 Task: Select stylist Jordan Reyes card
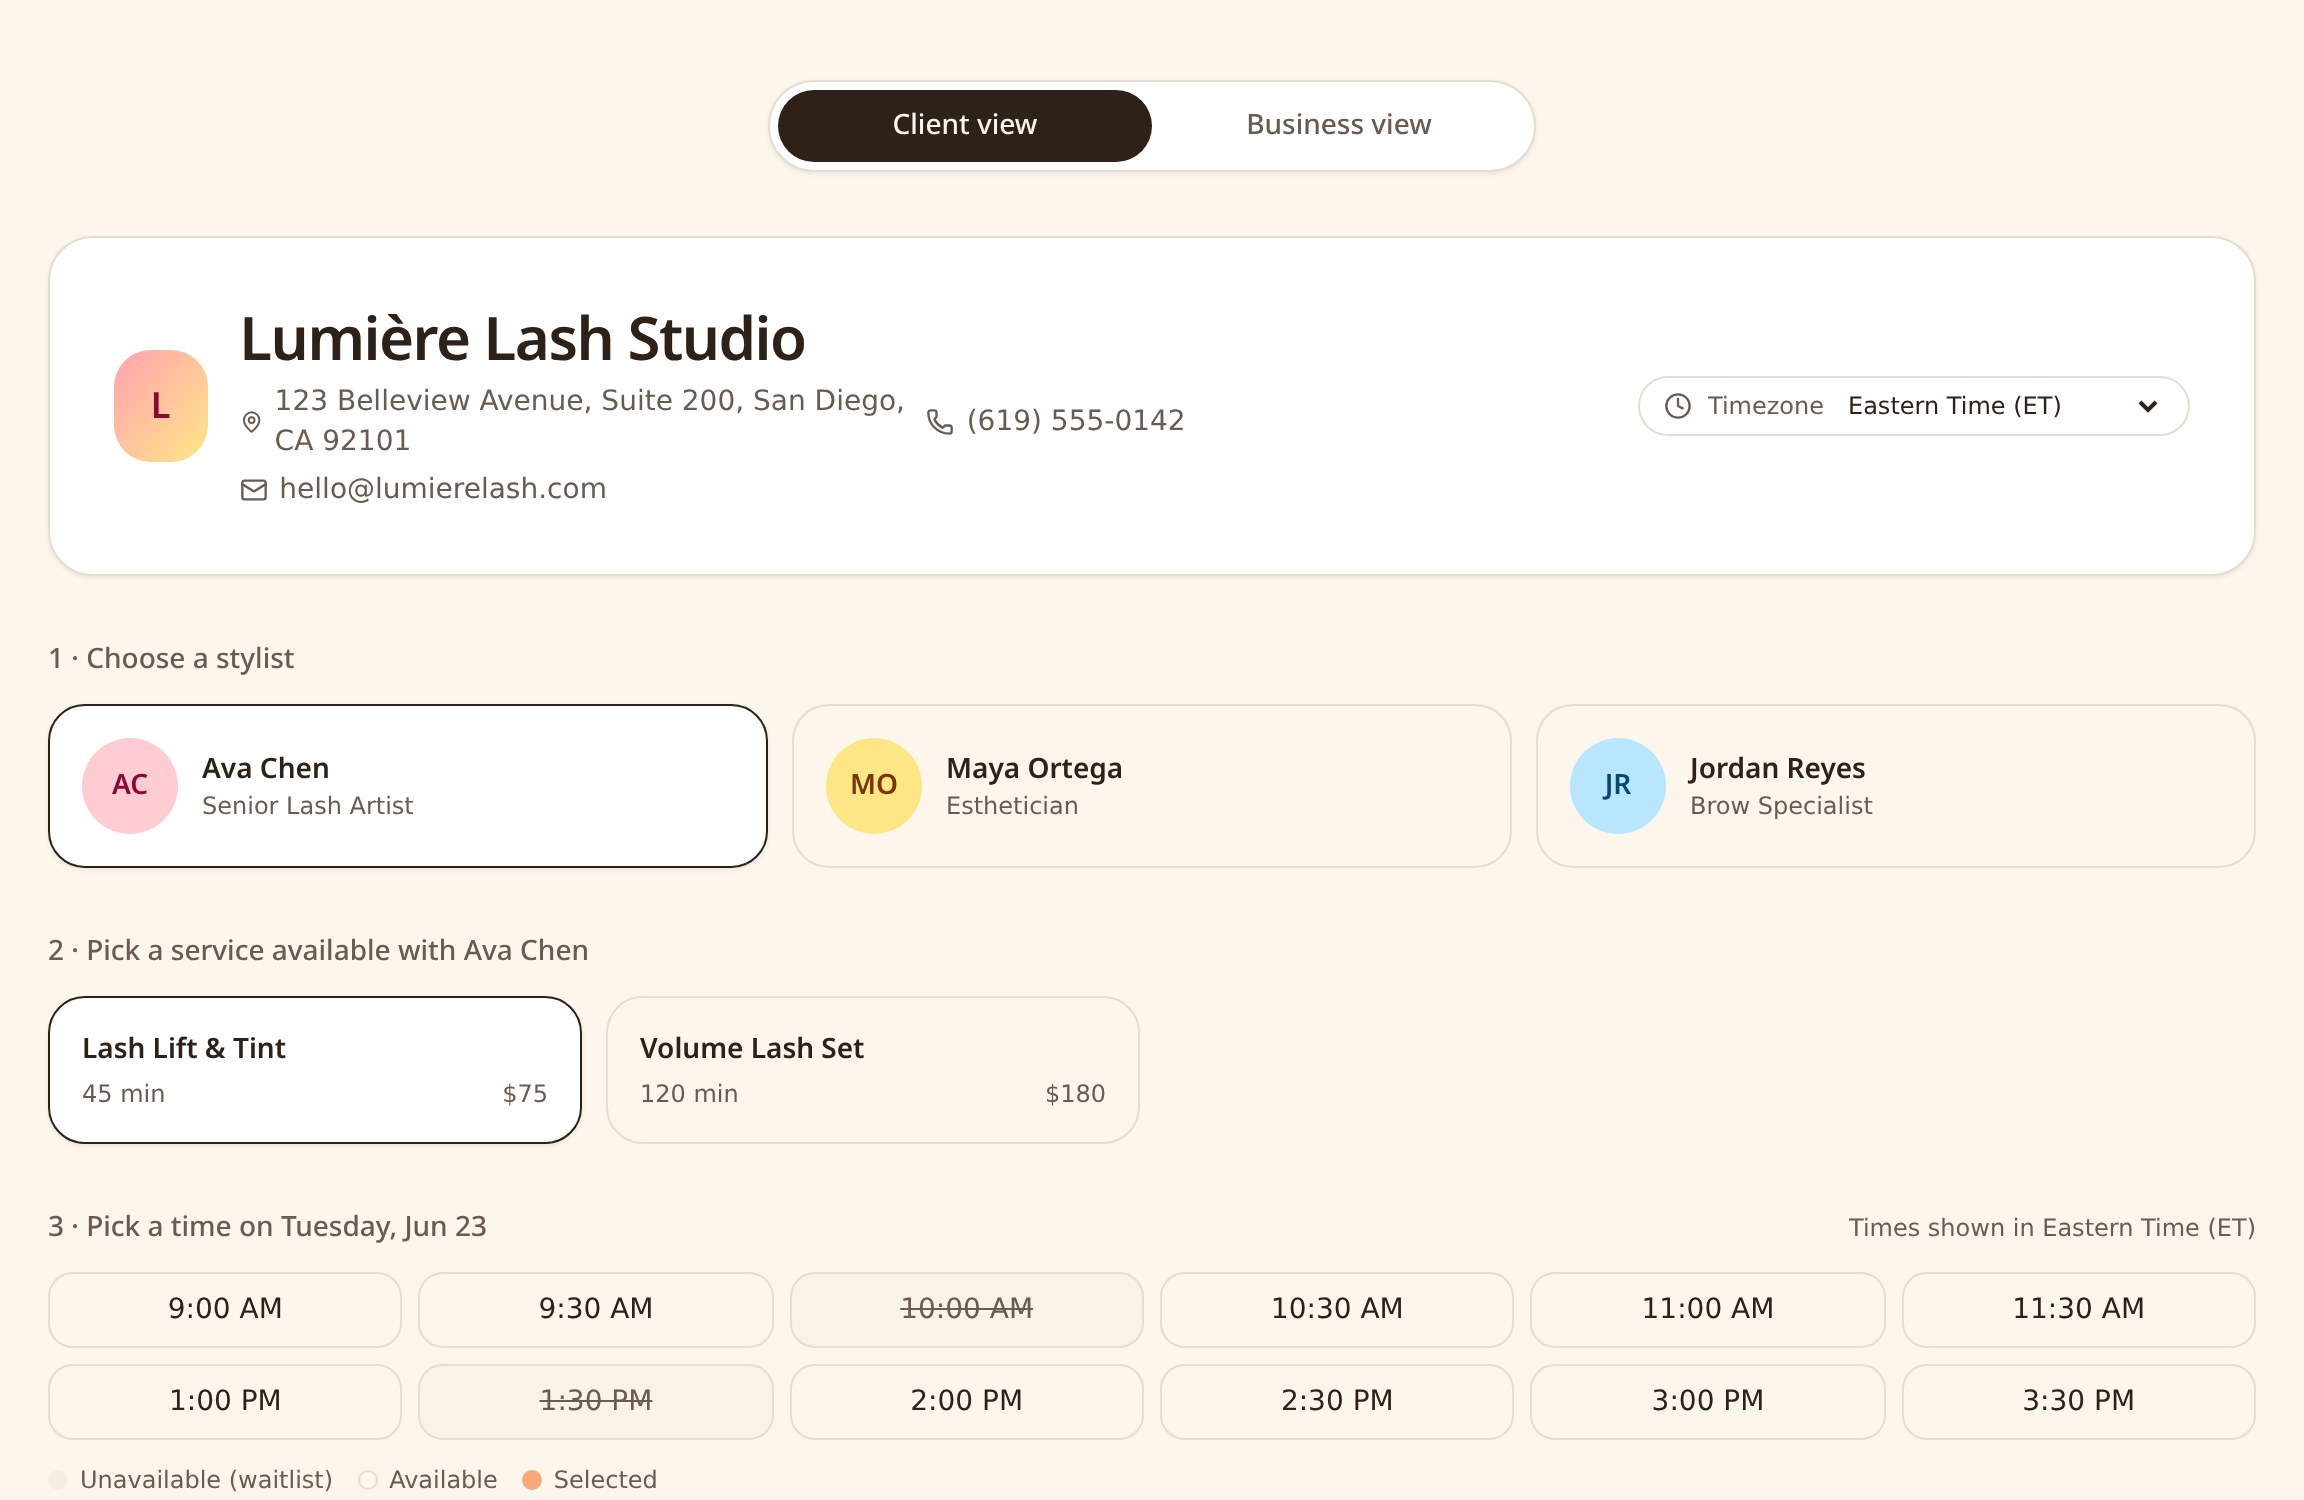click(x=1896, y=786)
